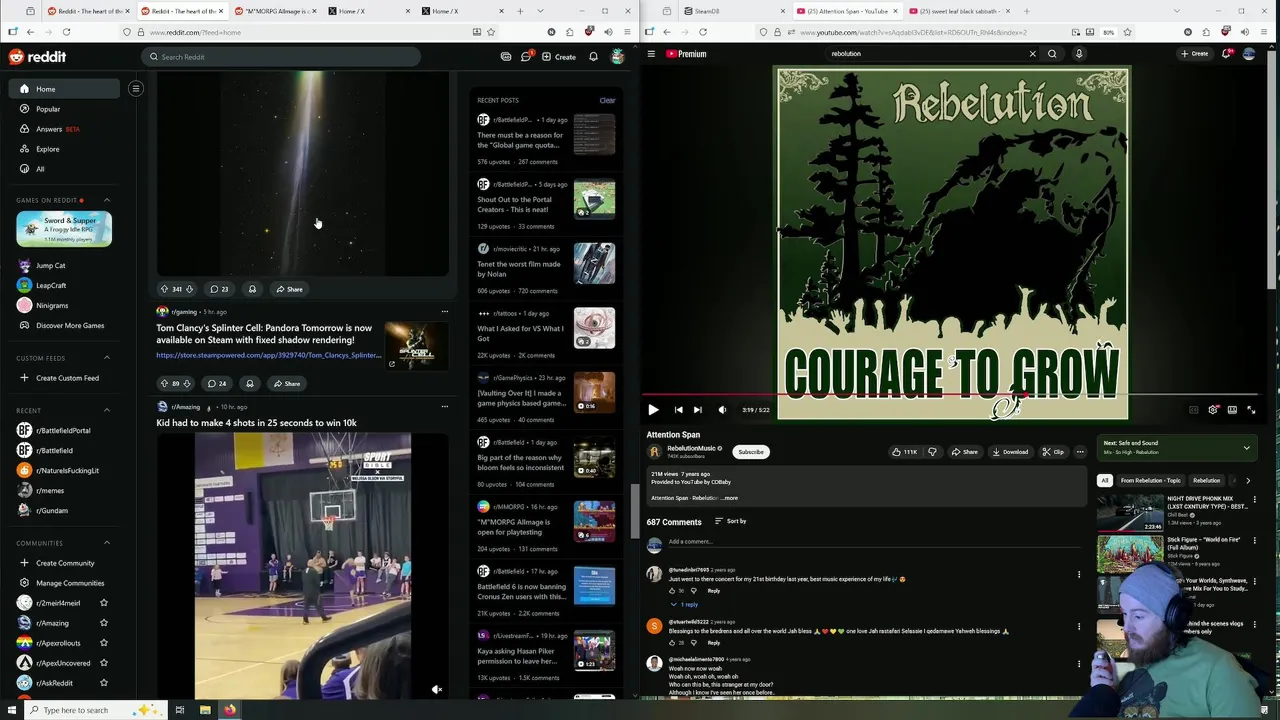1280x720 pixels.
Task: Skip to previous YouTube video
Action: tap(678, 409)
